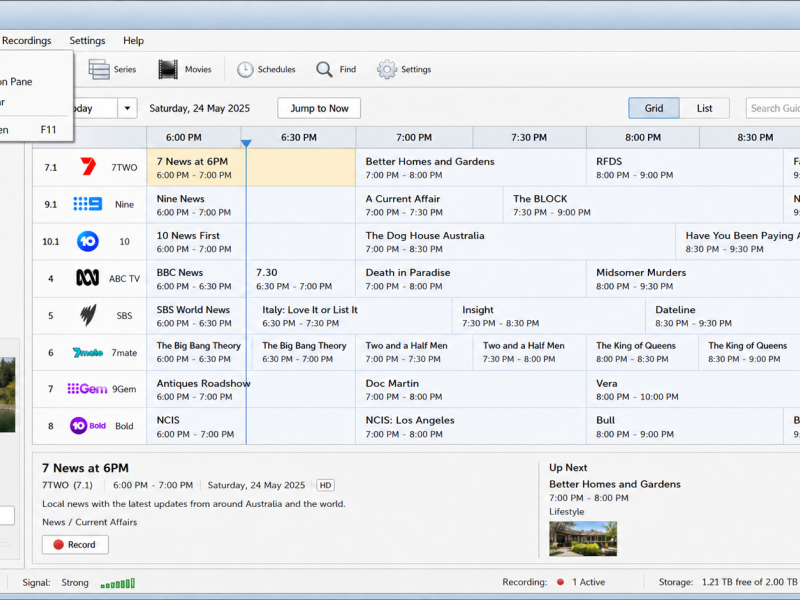Image resolution: width=800 pixels, height=600 pixels.
Task: Select BBC News program cell
Action: click(196, 279)
